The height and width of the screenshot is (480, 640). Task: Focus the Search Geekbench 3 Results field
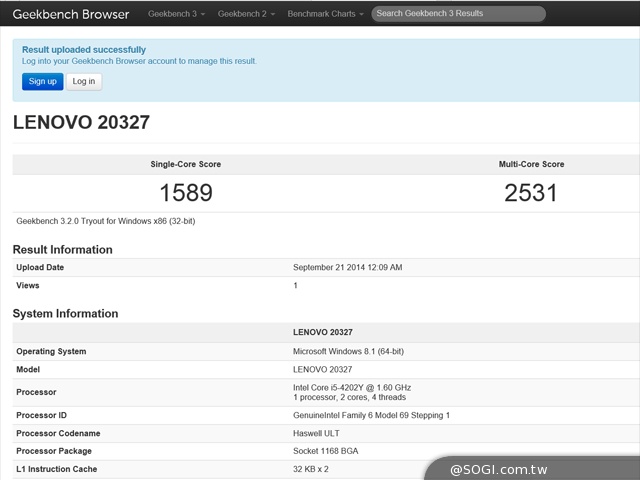click(458, 13)
